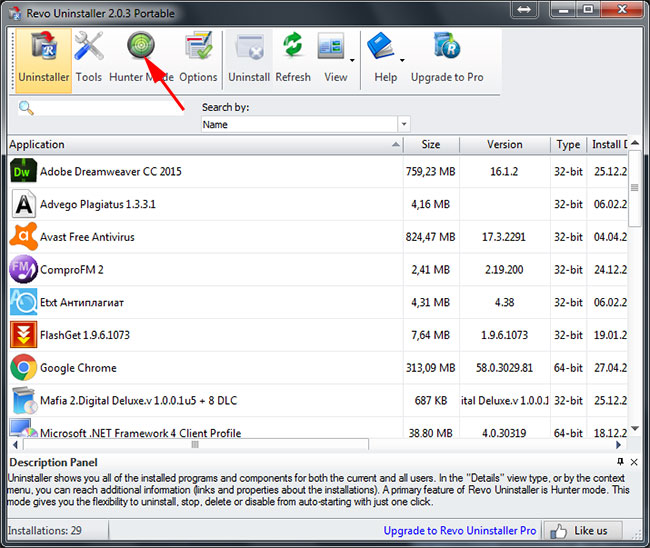The height and width of the screenshot is (548, 650).
Task: Open the Search by Name combo box
Action: coord(305,125)
